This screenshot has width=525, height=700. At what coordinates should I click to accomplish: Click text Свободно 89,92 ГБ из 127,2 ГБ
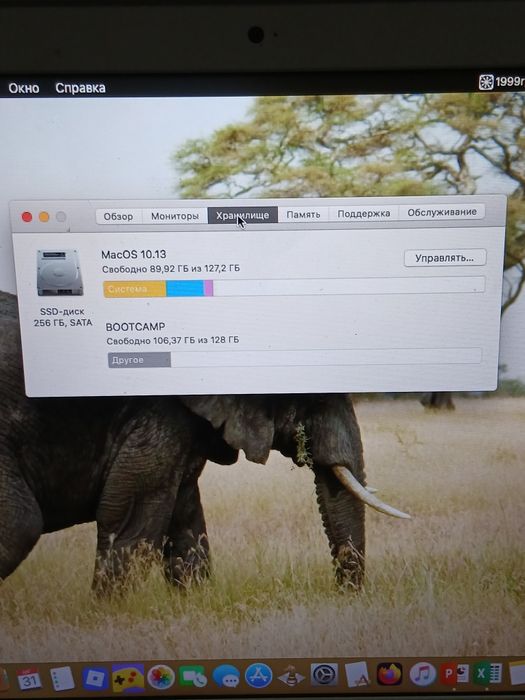point(171,269)
